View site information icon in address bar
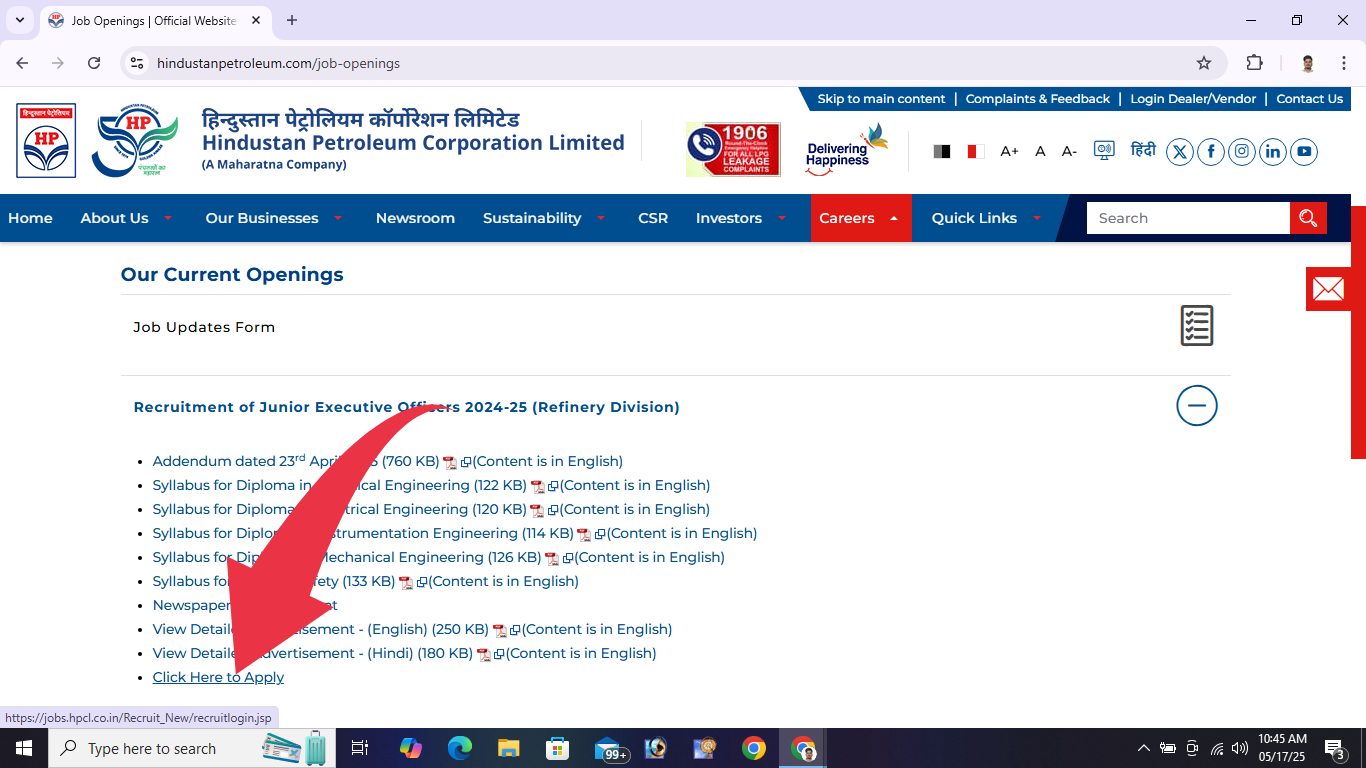Viewport: 1366px width, 768px height. [138, 63]
